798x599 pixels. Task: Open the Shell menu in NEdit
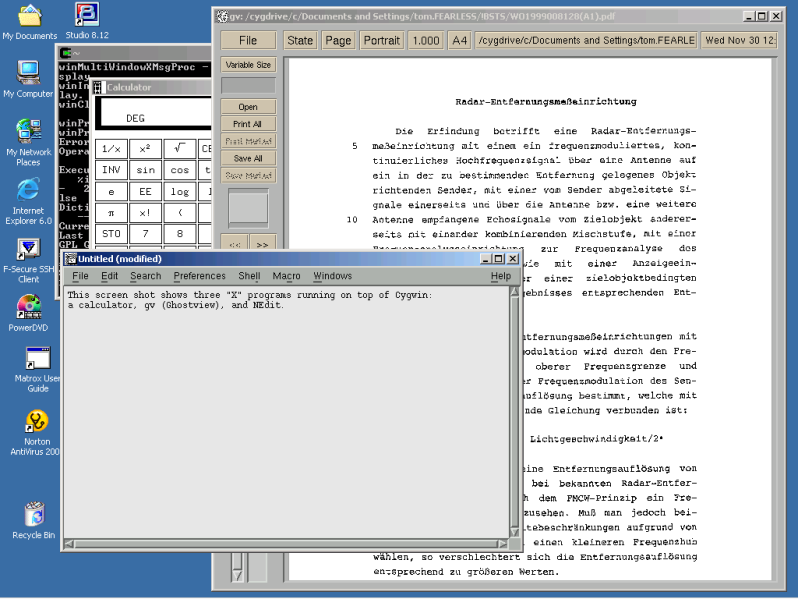point(249,276)
